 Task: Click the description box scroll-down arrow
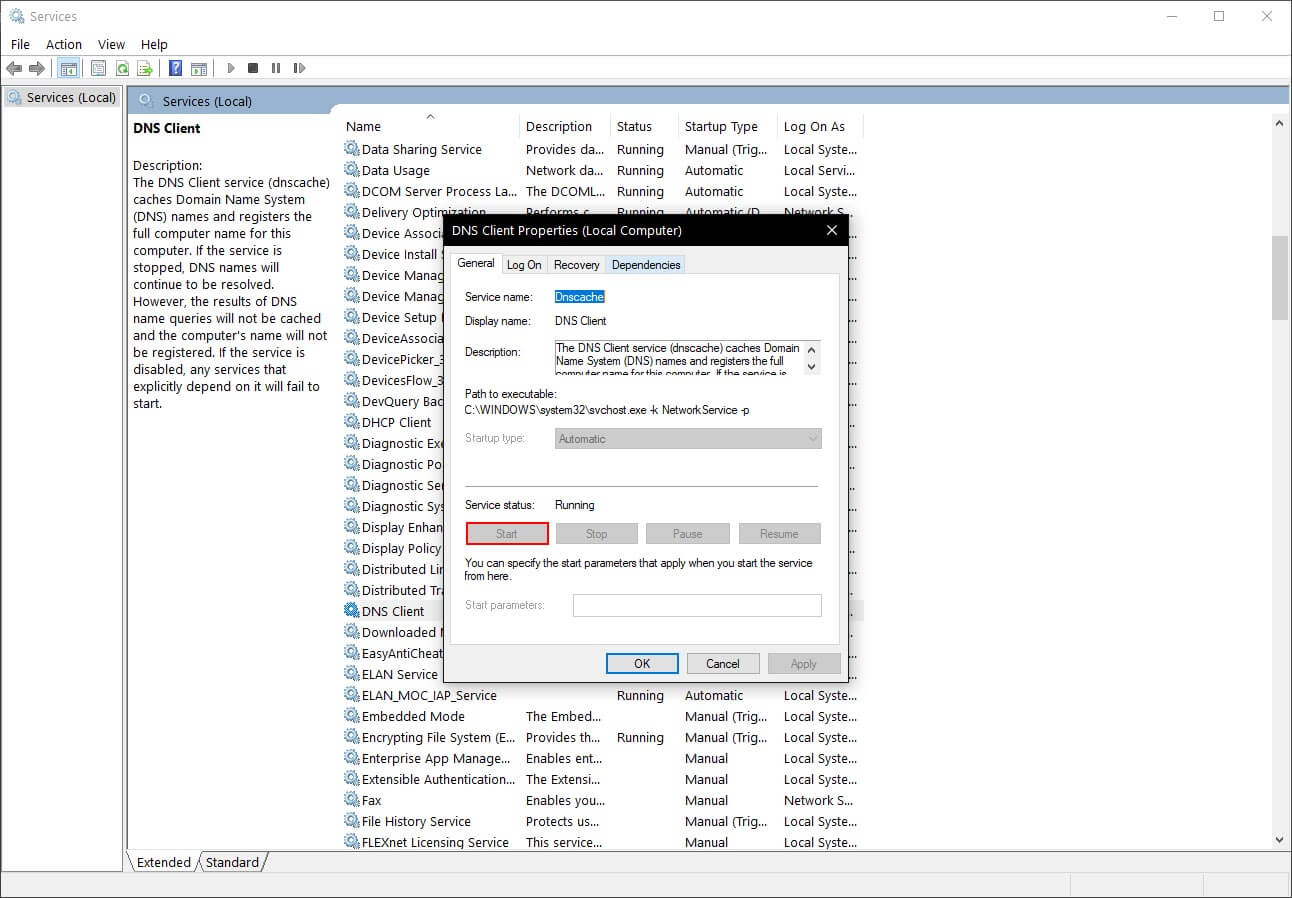[812, 367]
